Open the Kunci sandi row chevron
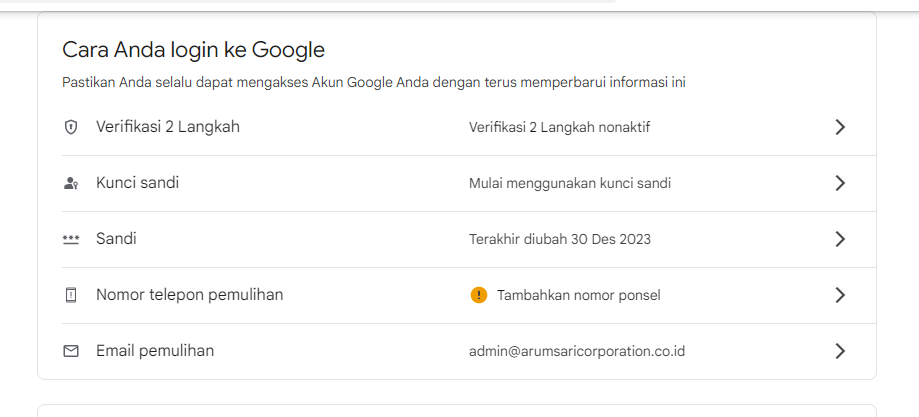Viewport: 919px width, 417px height. [x=840, y=183]
